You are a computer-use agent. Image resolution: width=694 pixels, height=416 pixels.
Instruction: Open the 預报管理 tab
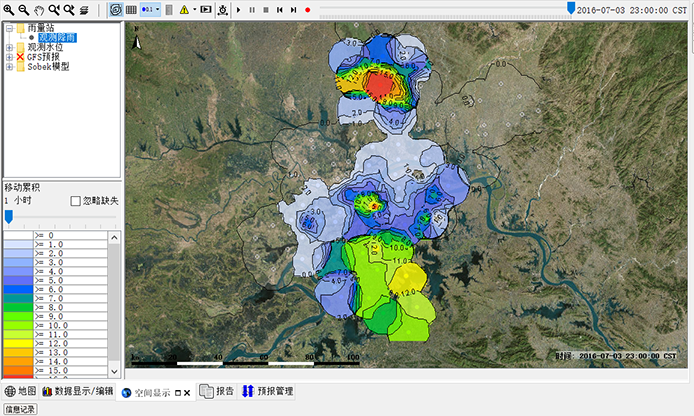click(267, 391)
